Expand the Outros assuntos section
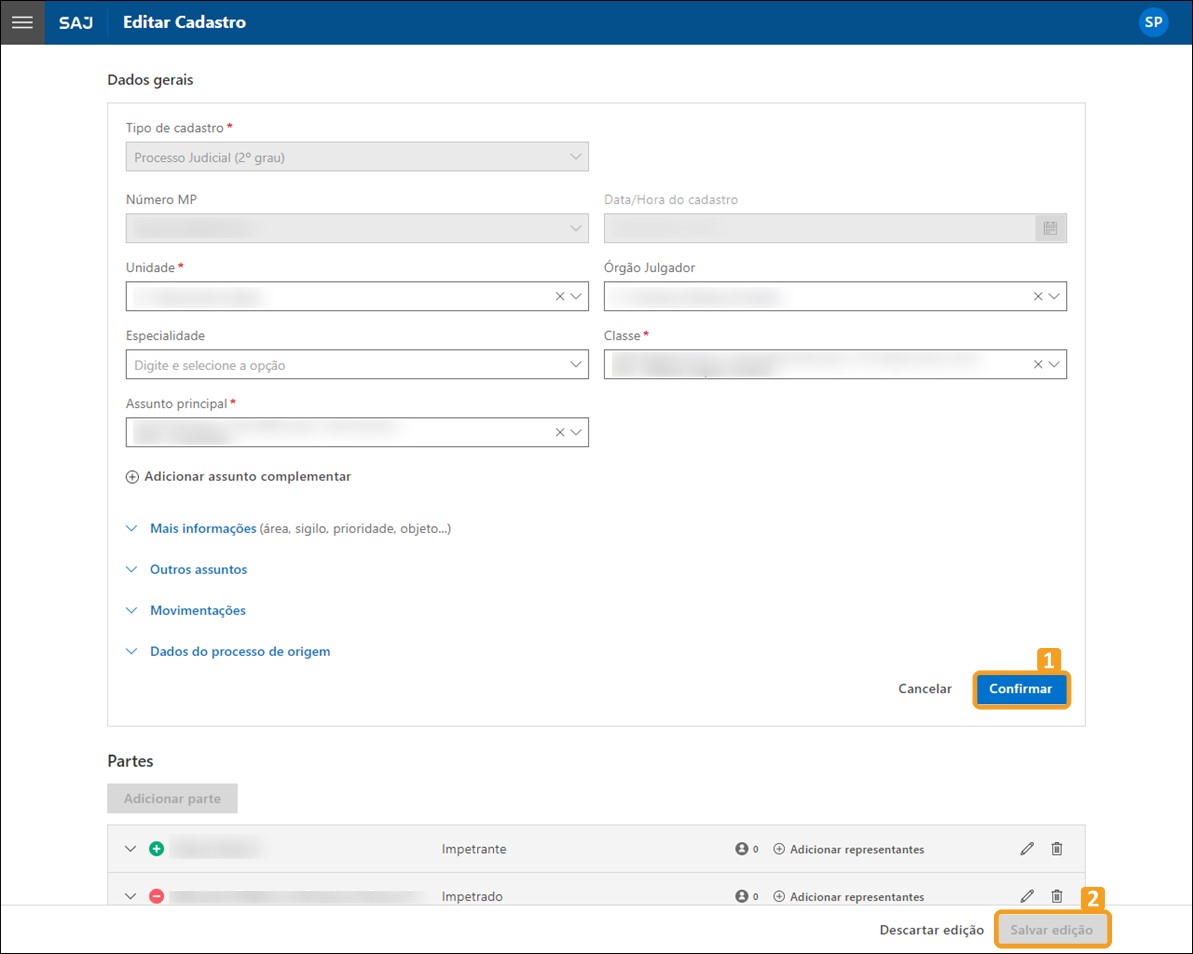 (x=198, y=569)
